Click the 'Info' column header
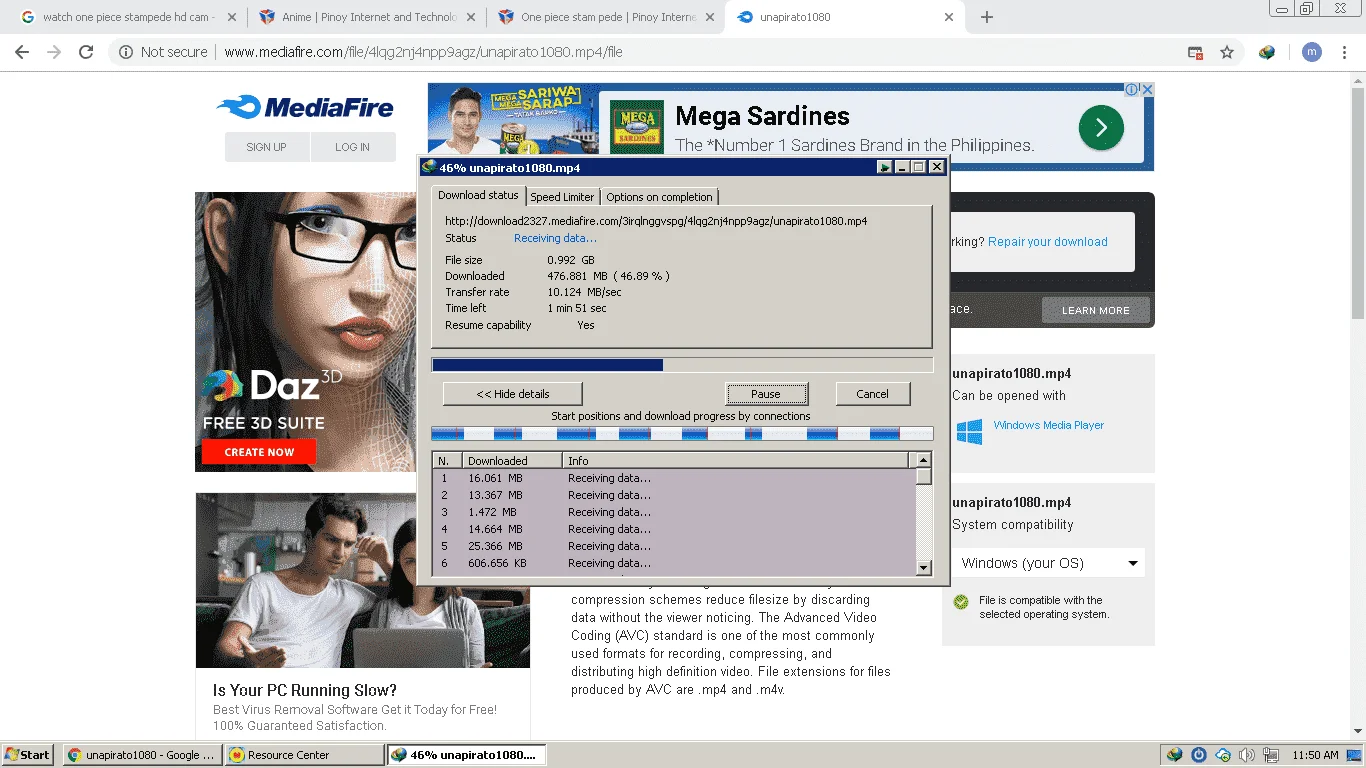1366x768 pixels. [735, 460]
